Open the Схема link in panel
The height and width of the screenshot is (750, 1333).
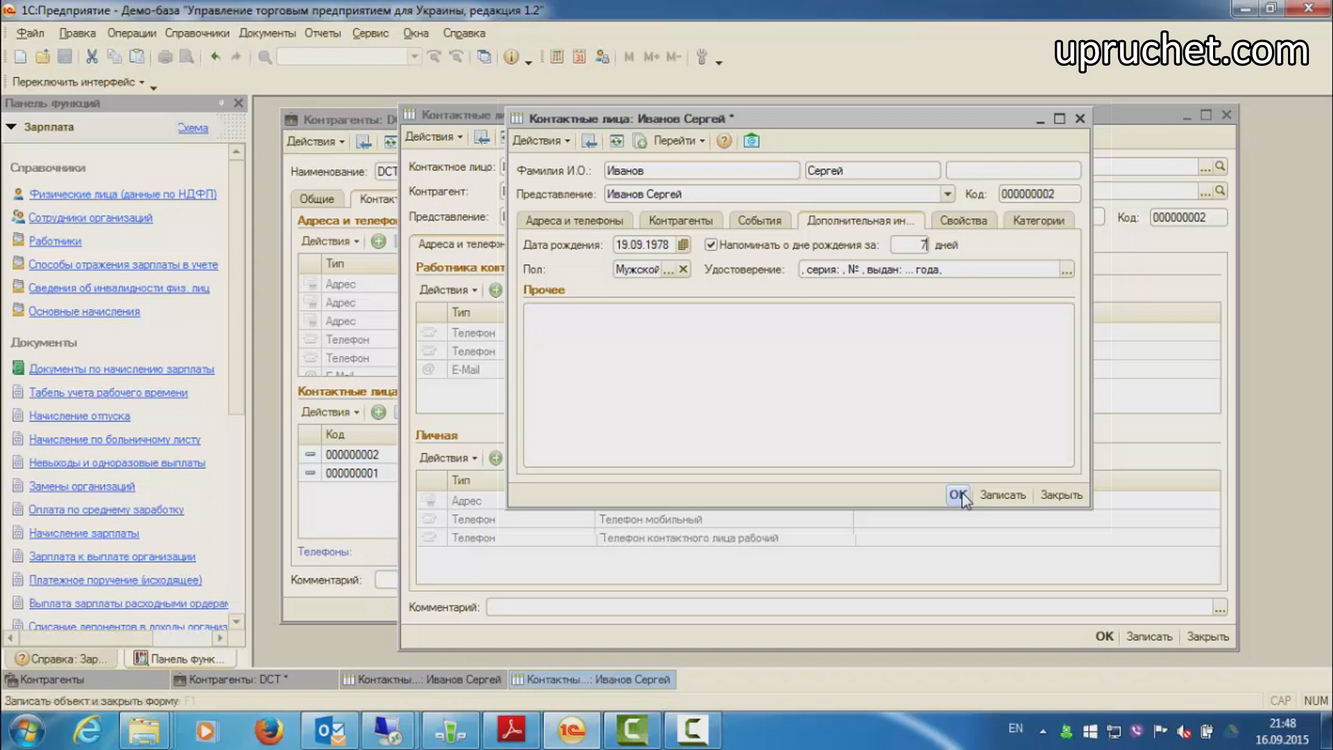[193, 128]
